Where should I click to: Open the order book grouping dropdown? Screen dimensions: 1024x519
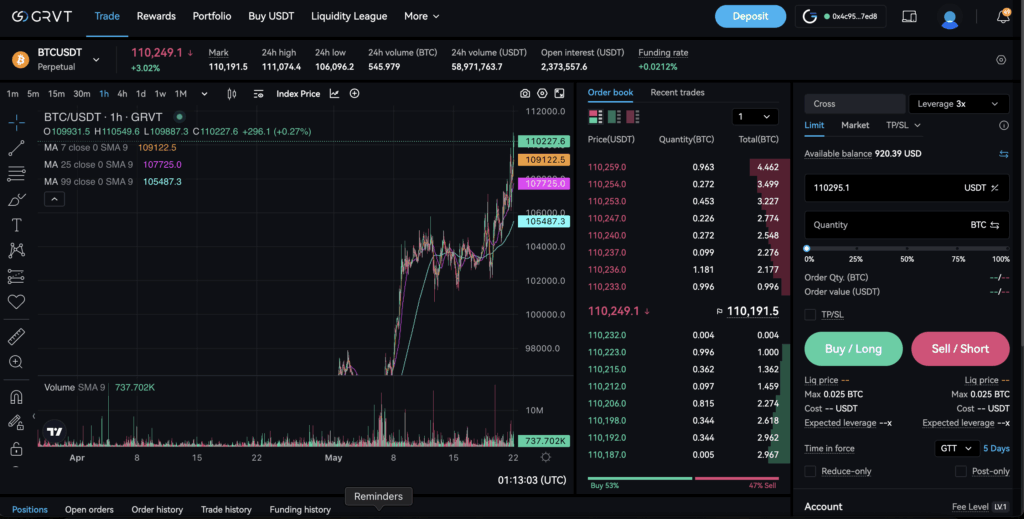754,117
